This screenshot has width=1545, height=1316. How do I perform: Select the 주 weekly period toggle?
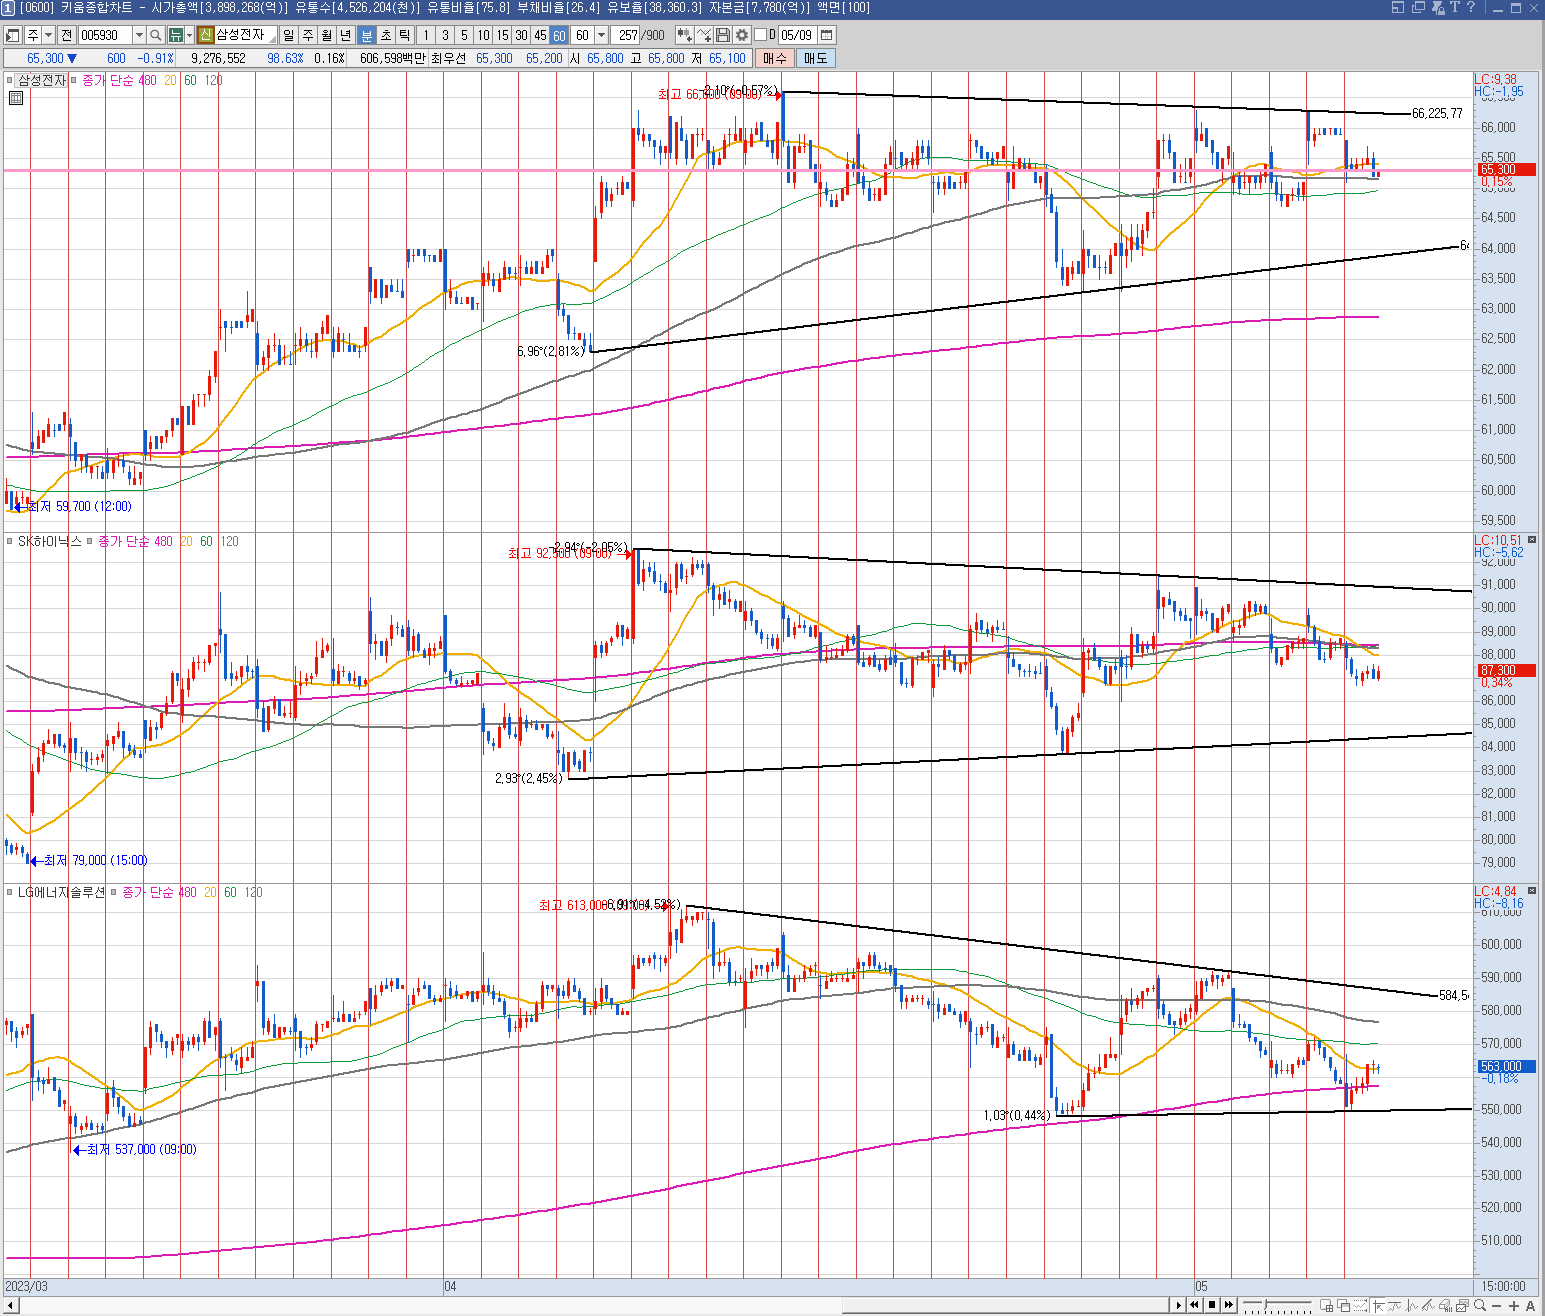pos(308,35)
